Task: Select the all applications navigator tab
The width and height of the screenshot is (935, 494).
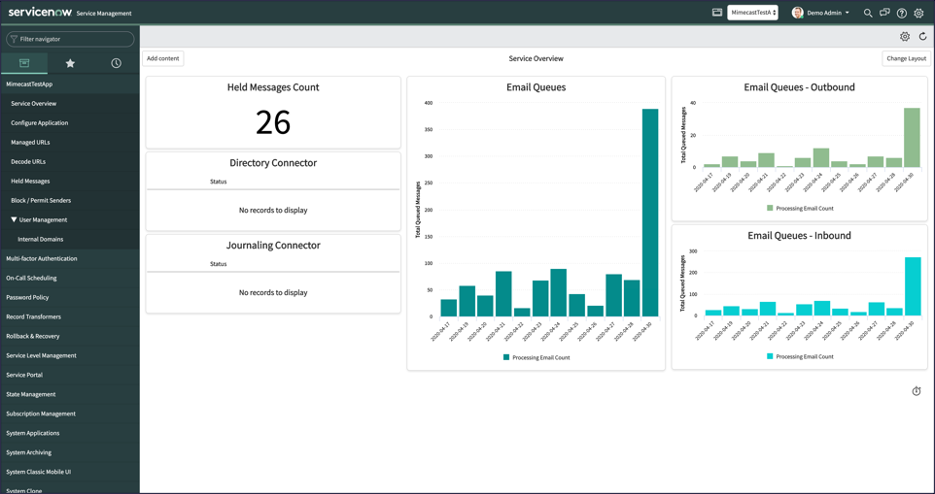Action: click(x=24, y=63)
